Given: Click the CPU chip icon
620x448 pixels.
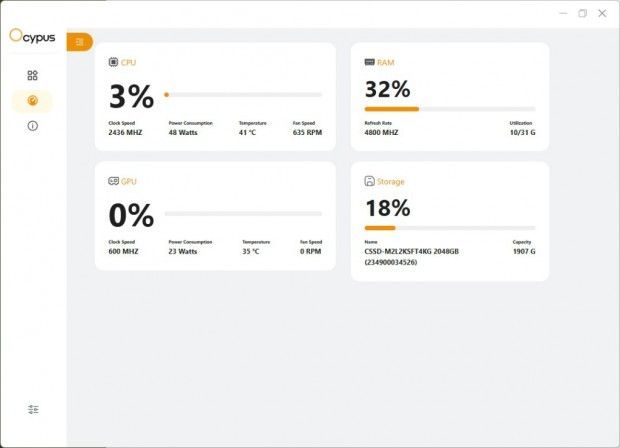Looking at the screenshot, I should click(x=113, y=62).
